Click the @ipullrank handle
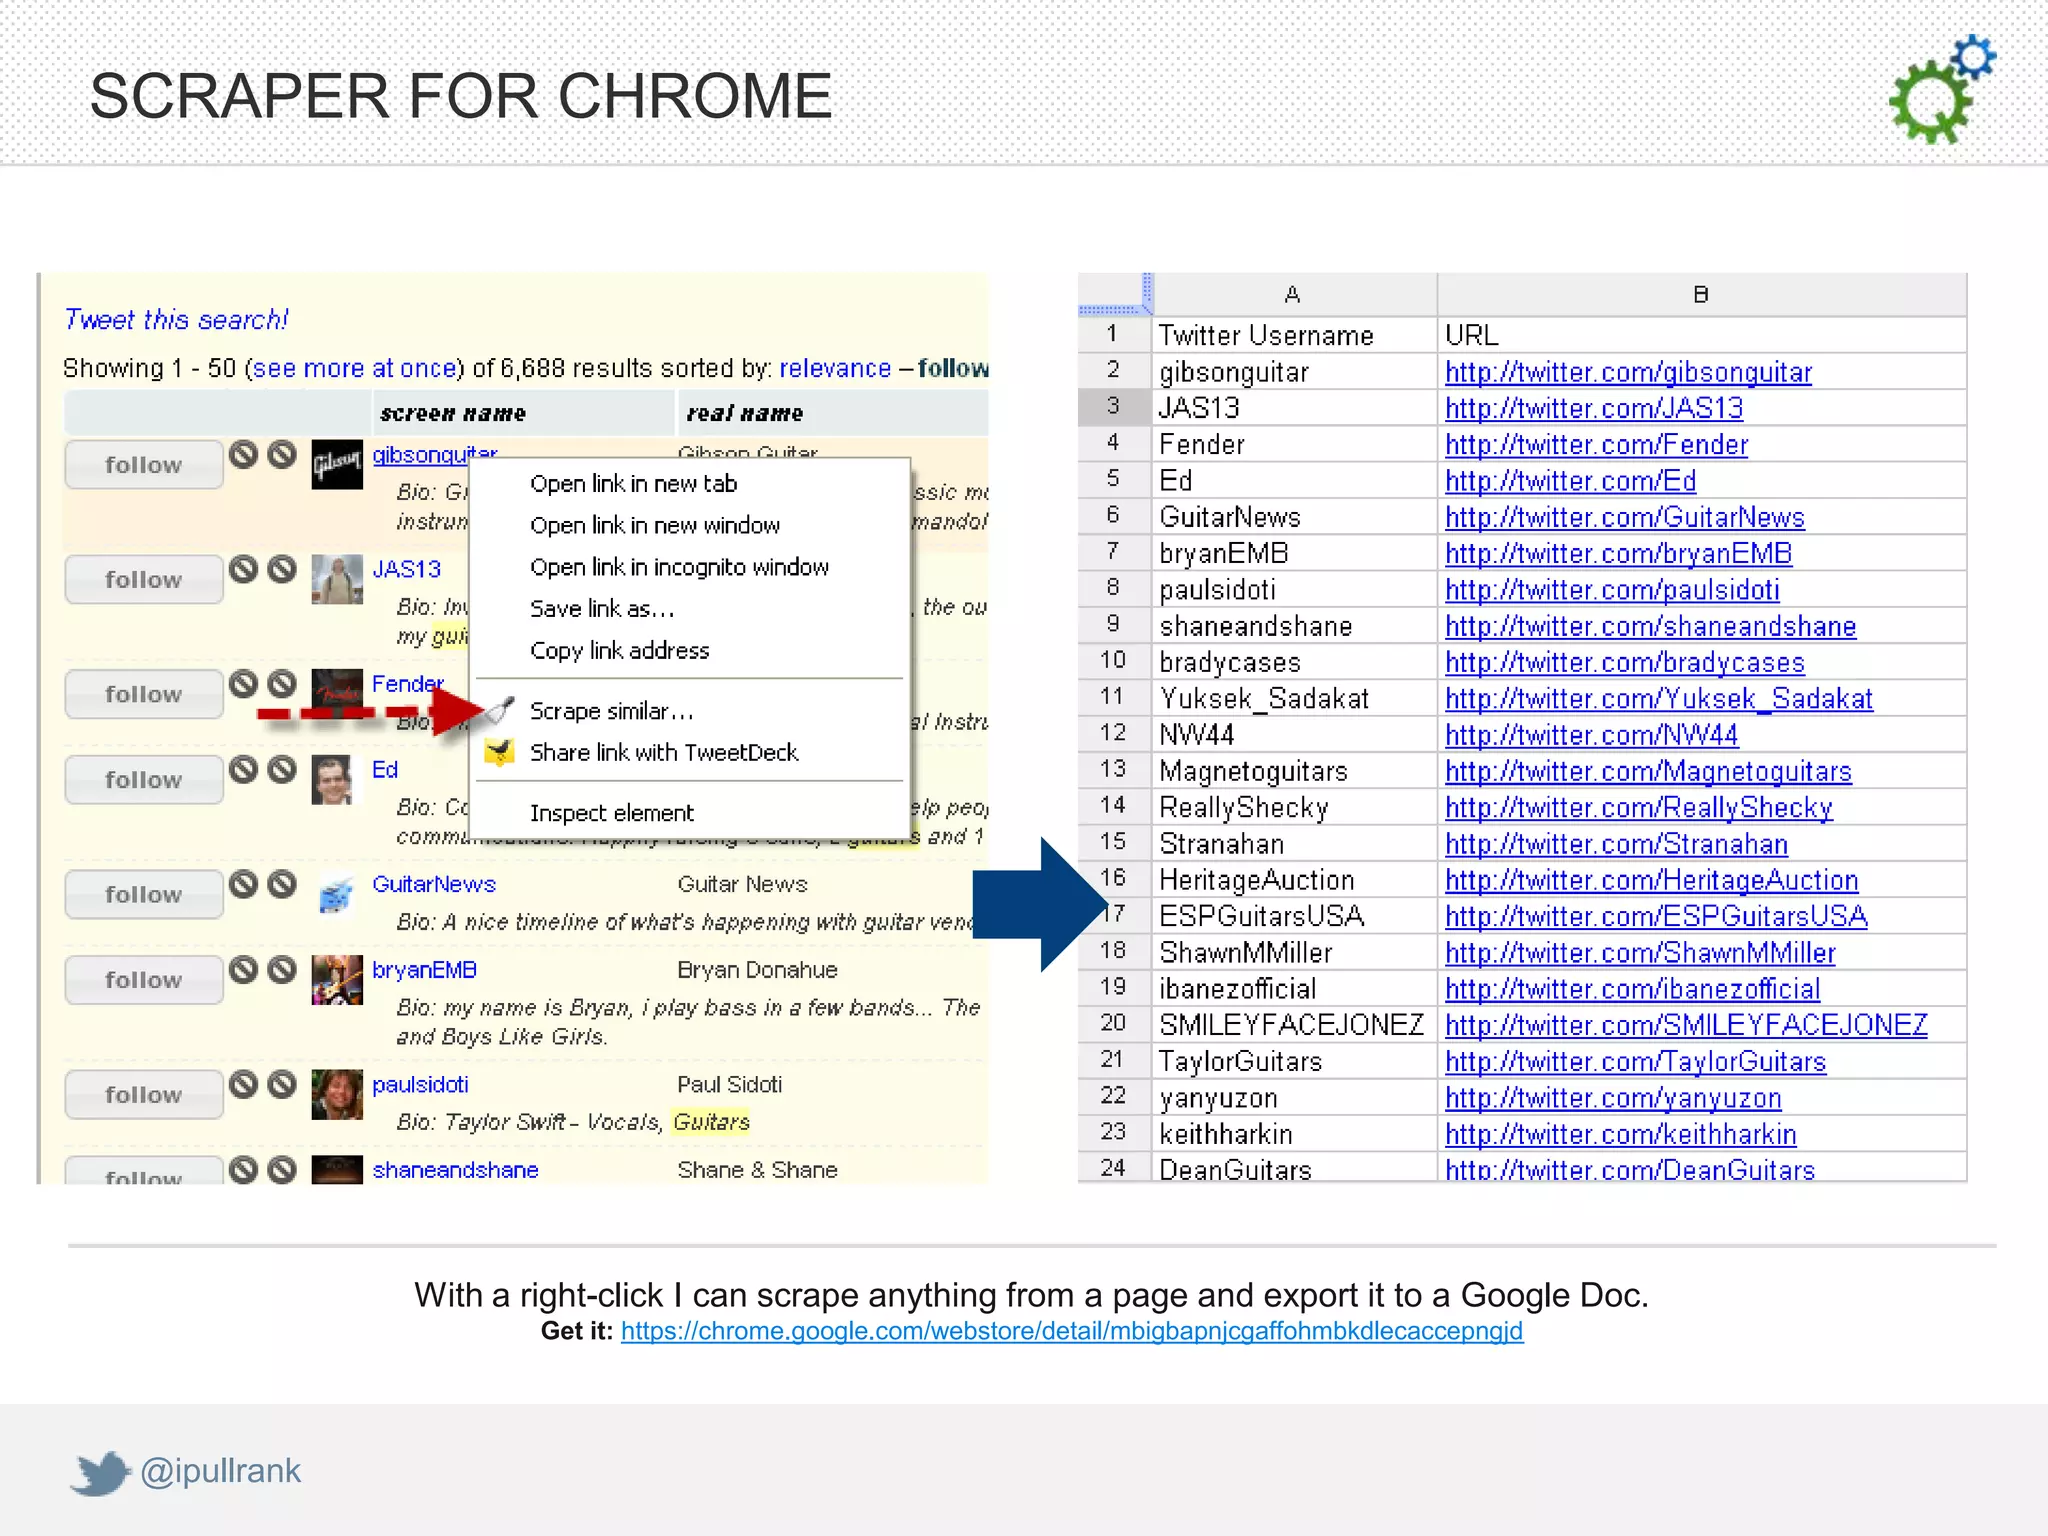 220,1471
